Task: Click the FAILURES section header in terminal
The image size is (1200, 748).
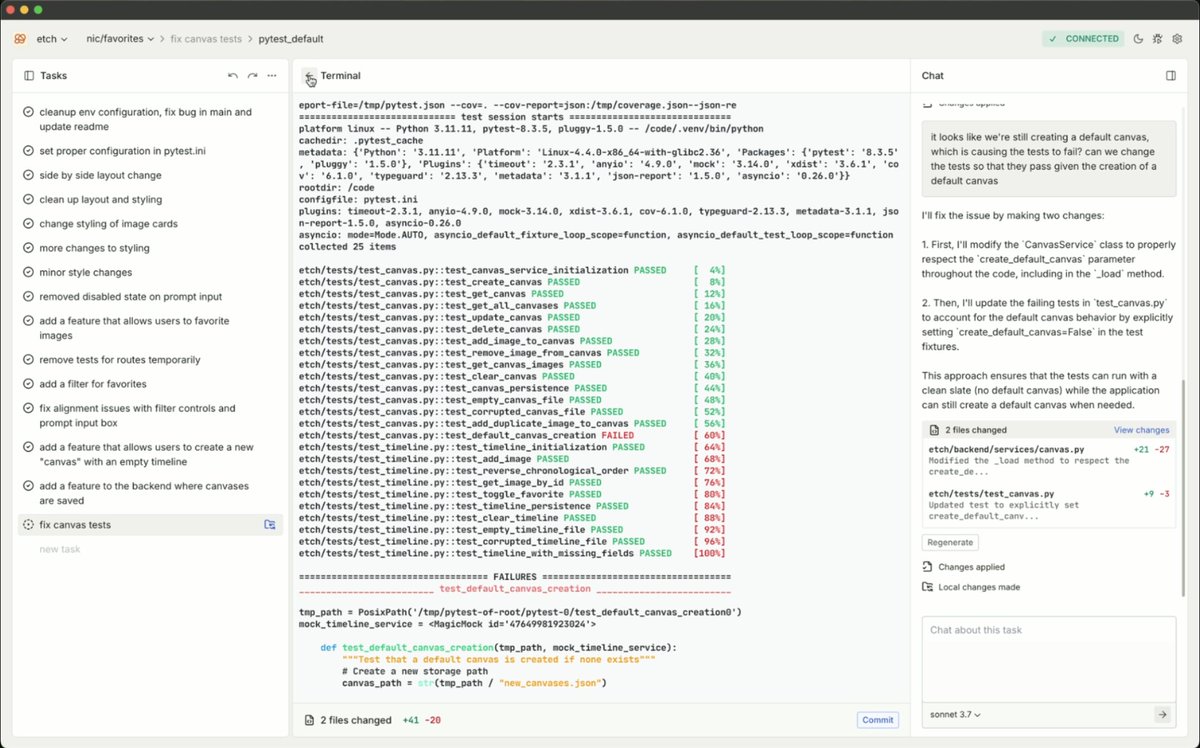Action: pos(515,577)
